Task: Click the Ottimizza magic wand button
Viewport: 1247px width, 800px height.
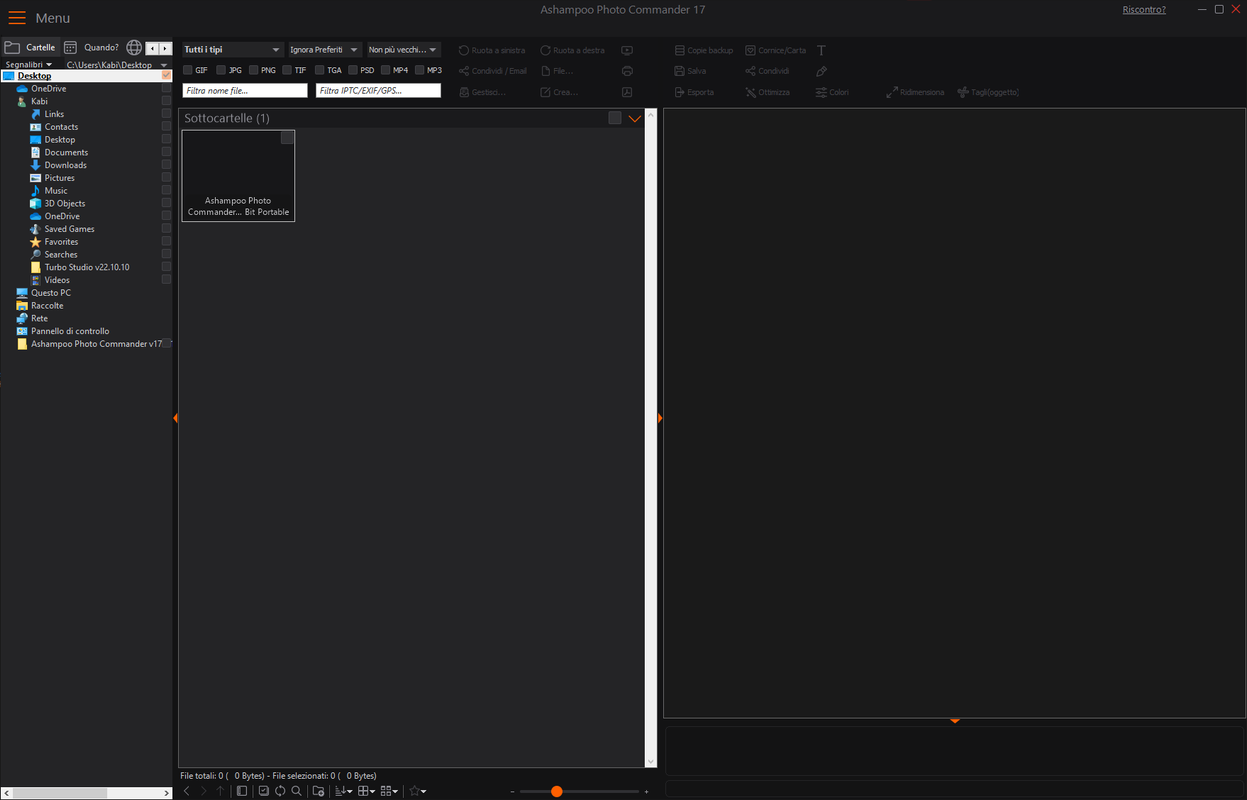Action: [767, 92]
